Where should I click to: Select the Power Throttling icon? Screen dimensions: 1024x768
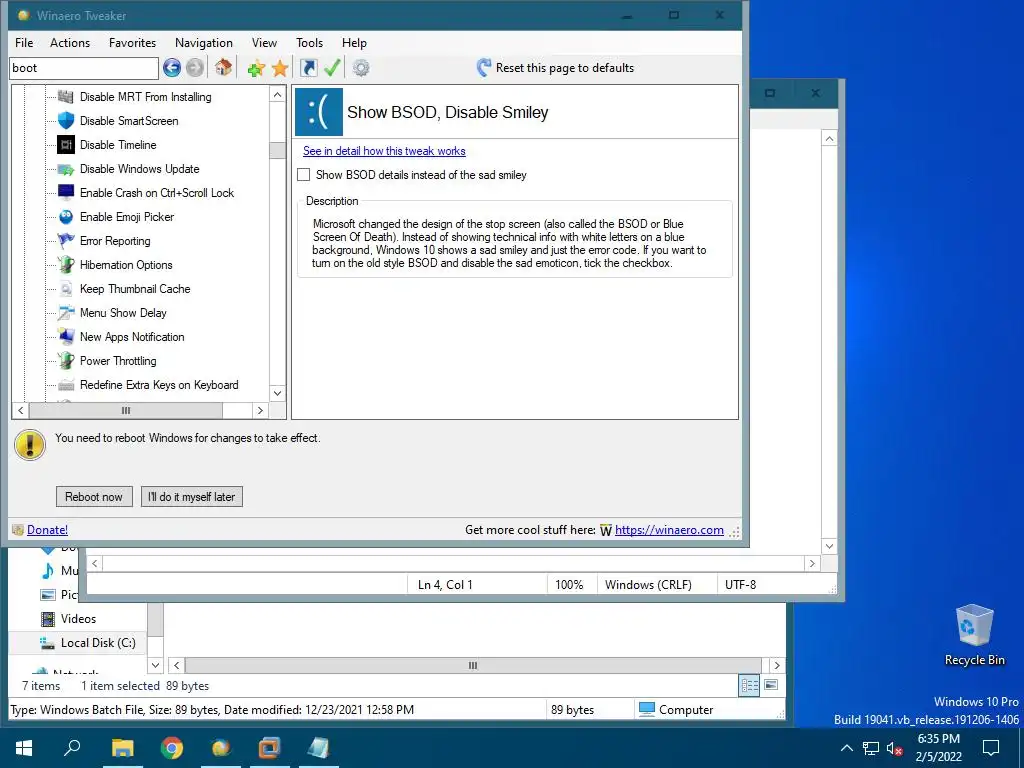(66, 360)
